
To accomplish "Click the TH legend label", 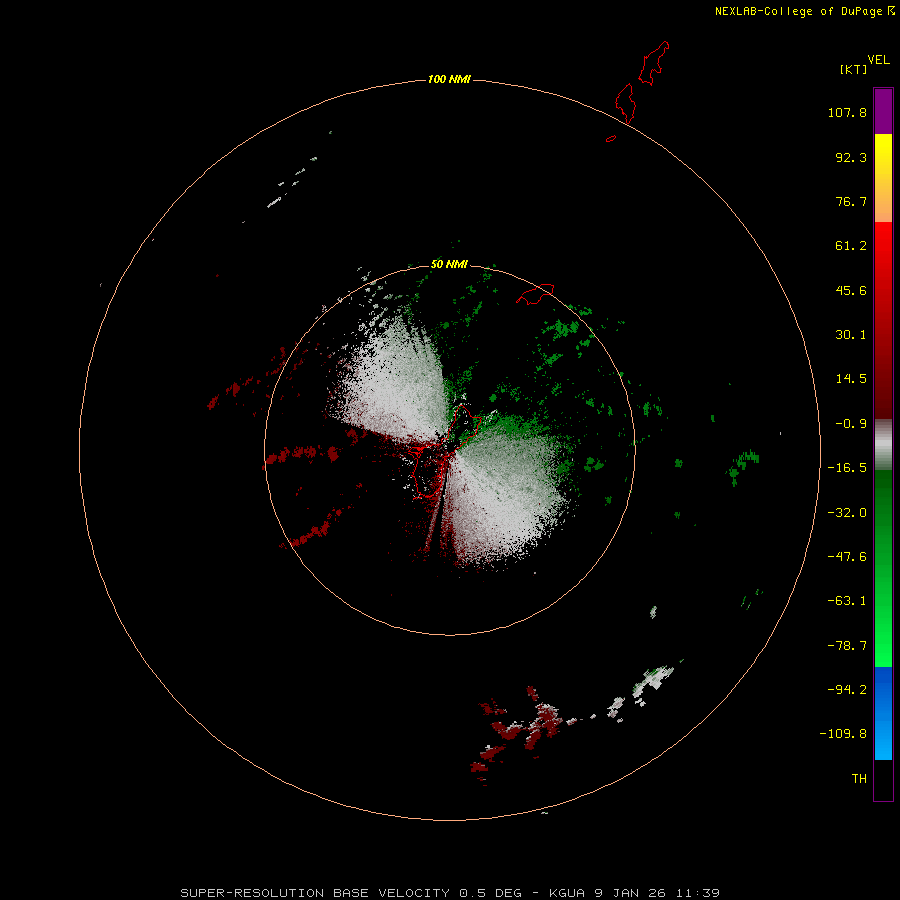I will pos(859,779).
